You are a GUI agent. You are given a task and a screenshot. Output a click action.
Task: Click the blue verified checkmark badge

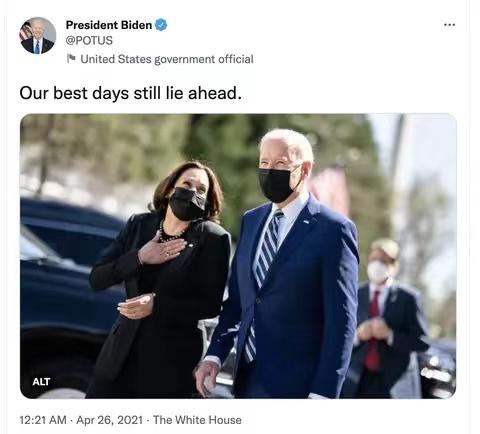click(161, 25)
